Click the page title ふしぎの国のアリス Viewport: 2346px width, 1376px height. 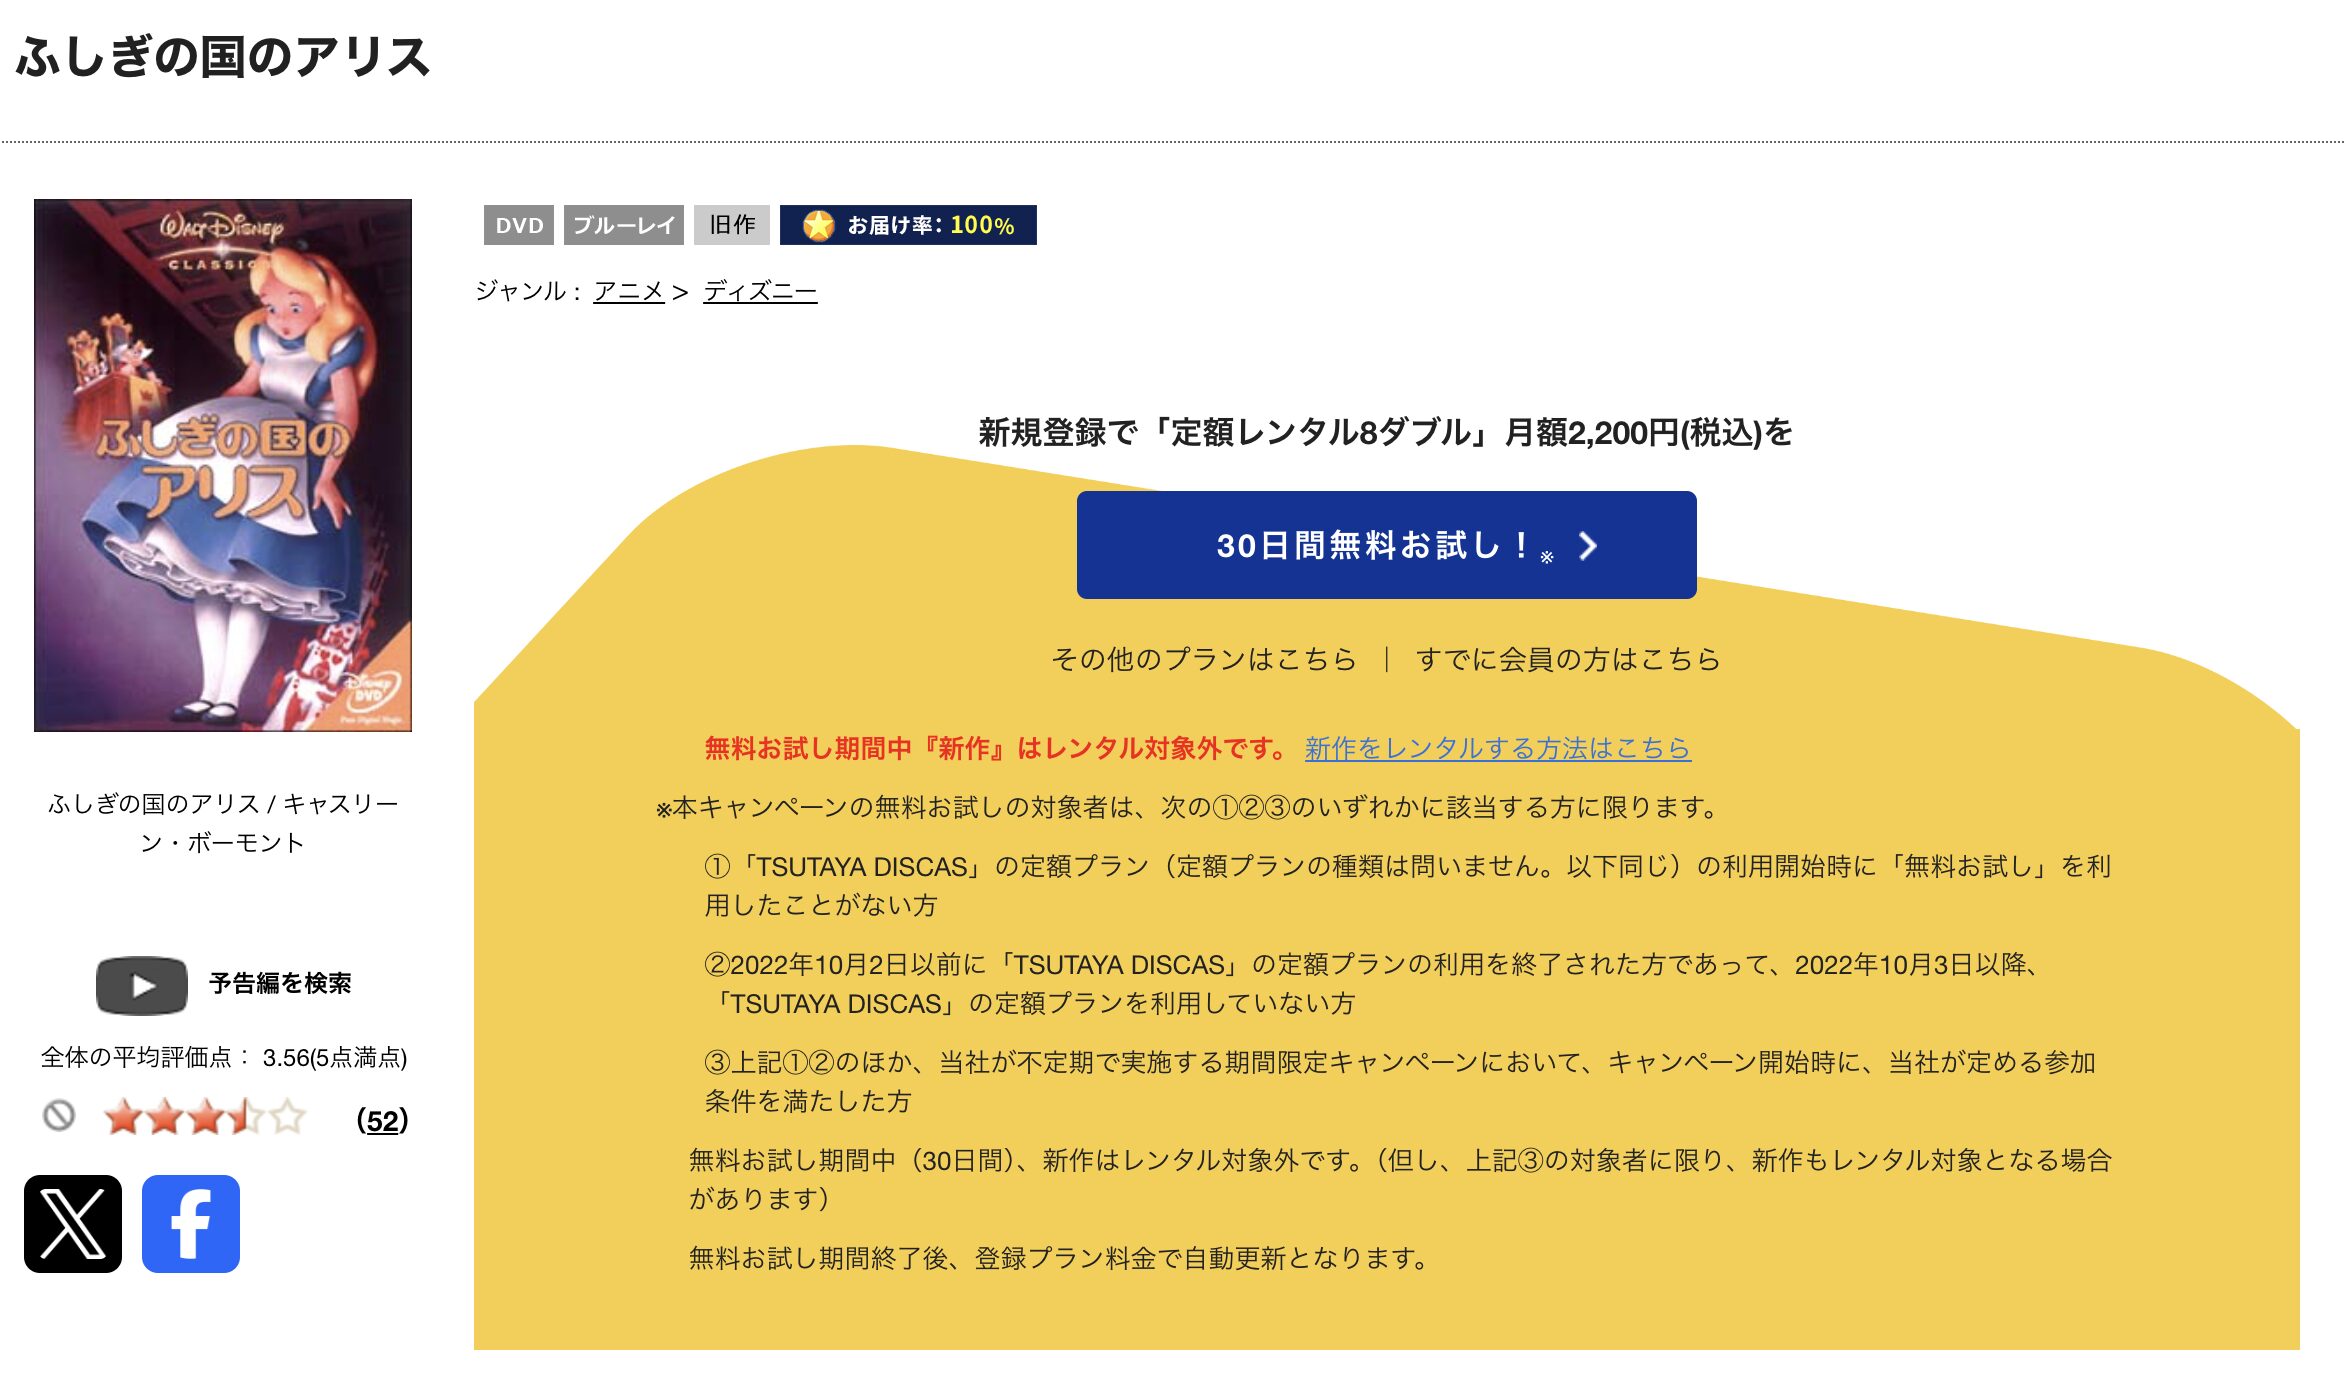[223, 56]
